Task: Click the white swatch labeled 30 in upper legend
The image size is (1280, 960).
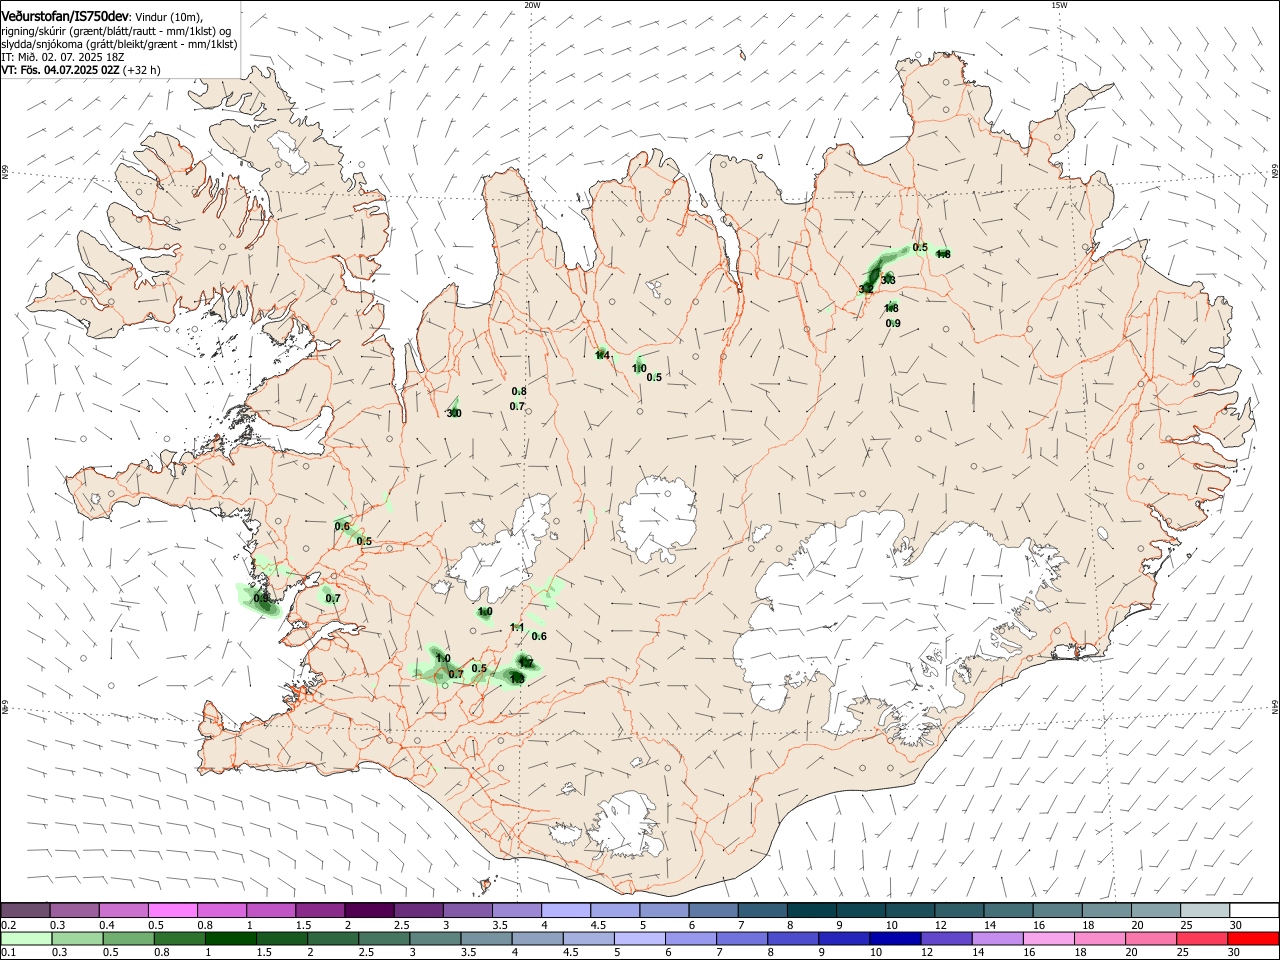Action: click(x=1254, y=911)
